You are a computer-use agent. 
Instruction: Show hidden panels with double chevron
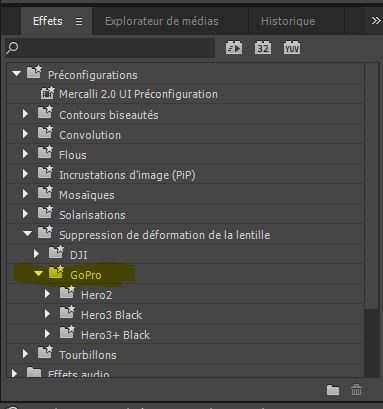point(376,21)
